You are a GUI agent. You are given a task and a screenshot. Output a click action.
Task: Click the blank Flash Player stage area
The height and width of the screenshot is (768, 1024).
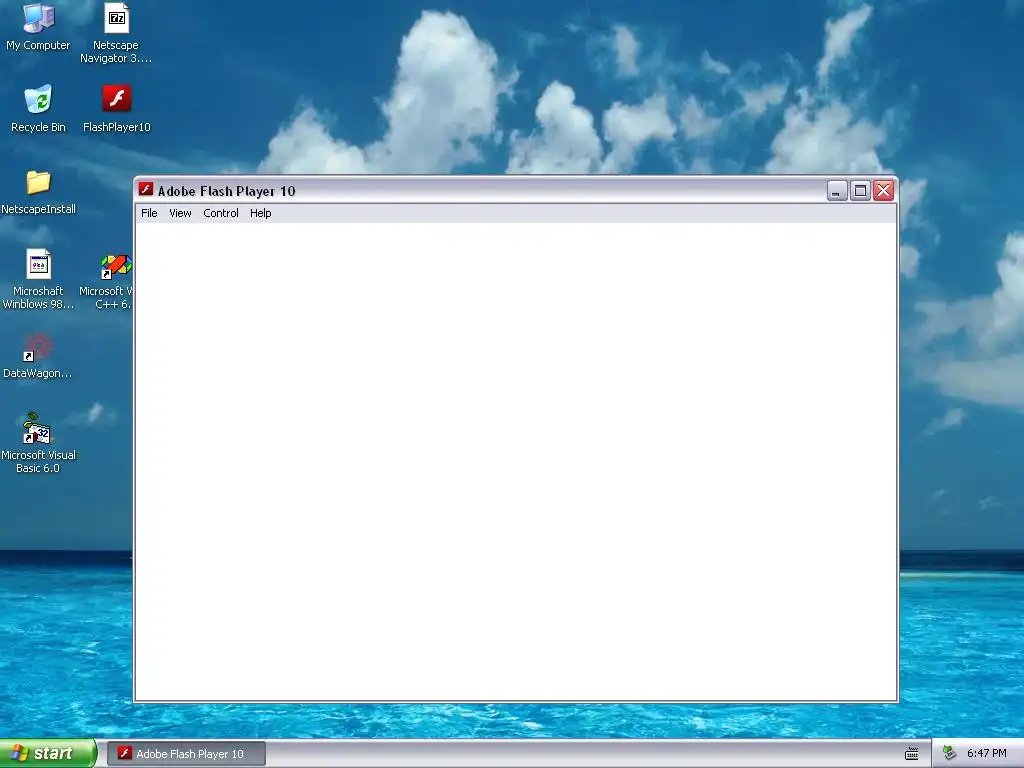coord(516,462)
